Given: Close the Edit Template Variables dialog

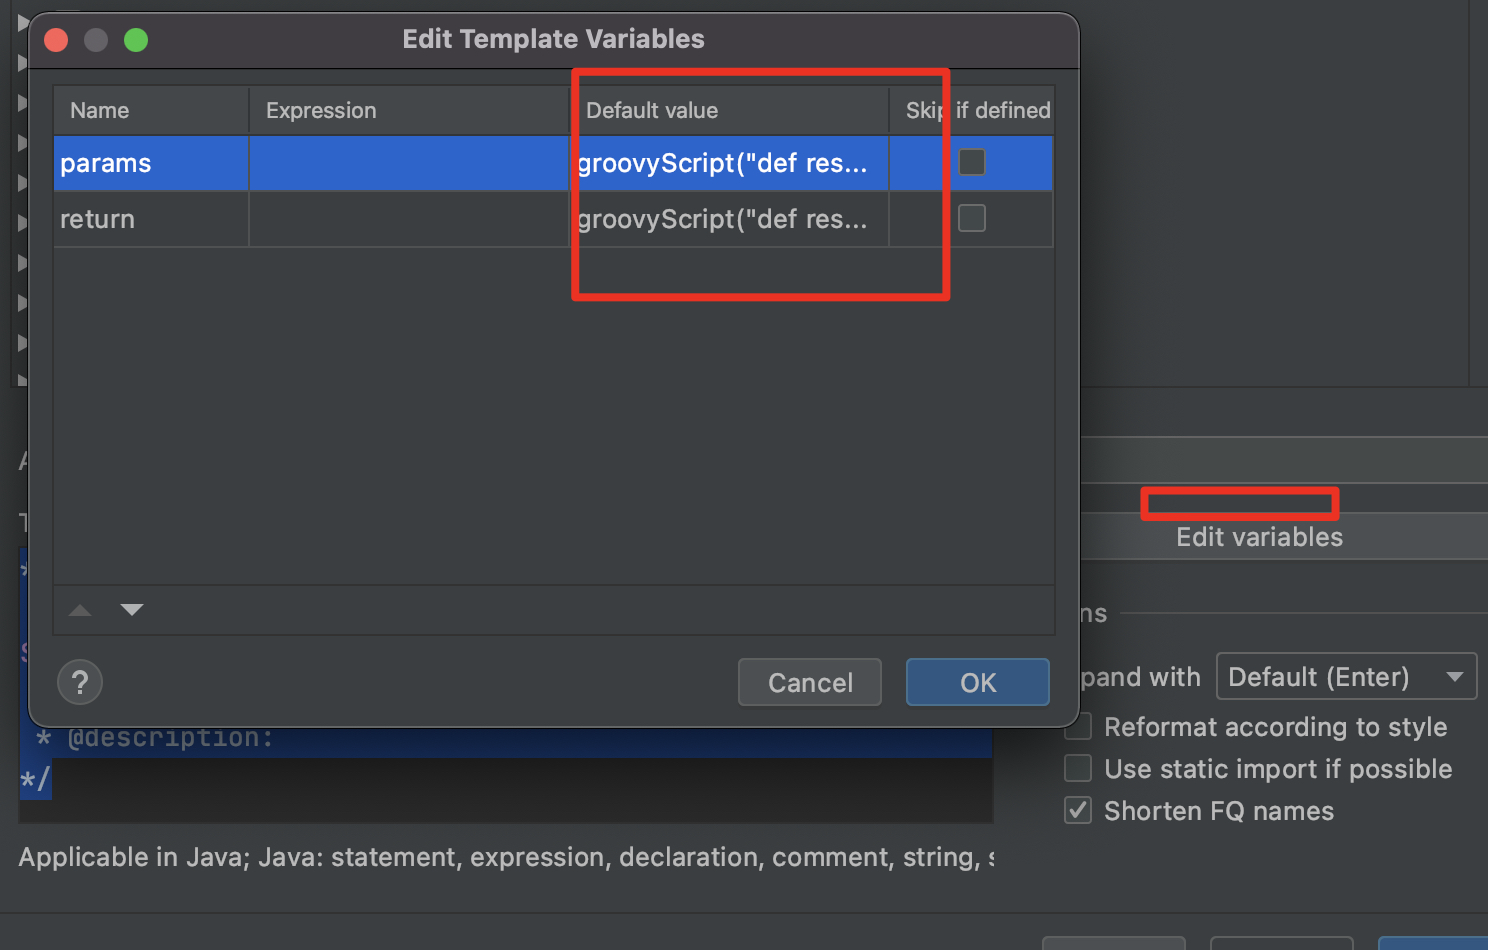Looking at the screenshot, I should point(56,40).
